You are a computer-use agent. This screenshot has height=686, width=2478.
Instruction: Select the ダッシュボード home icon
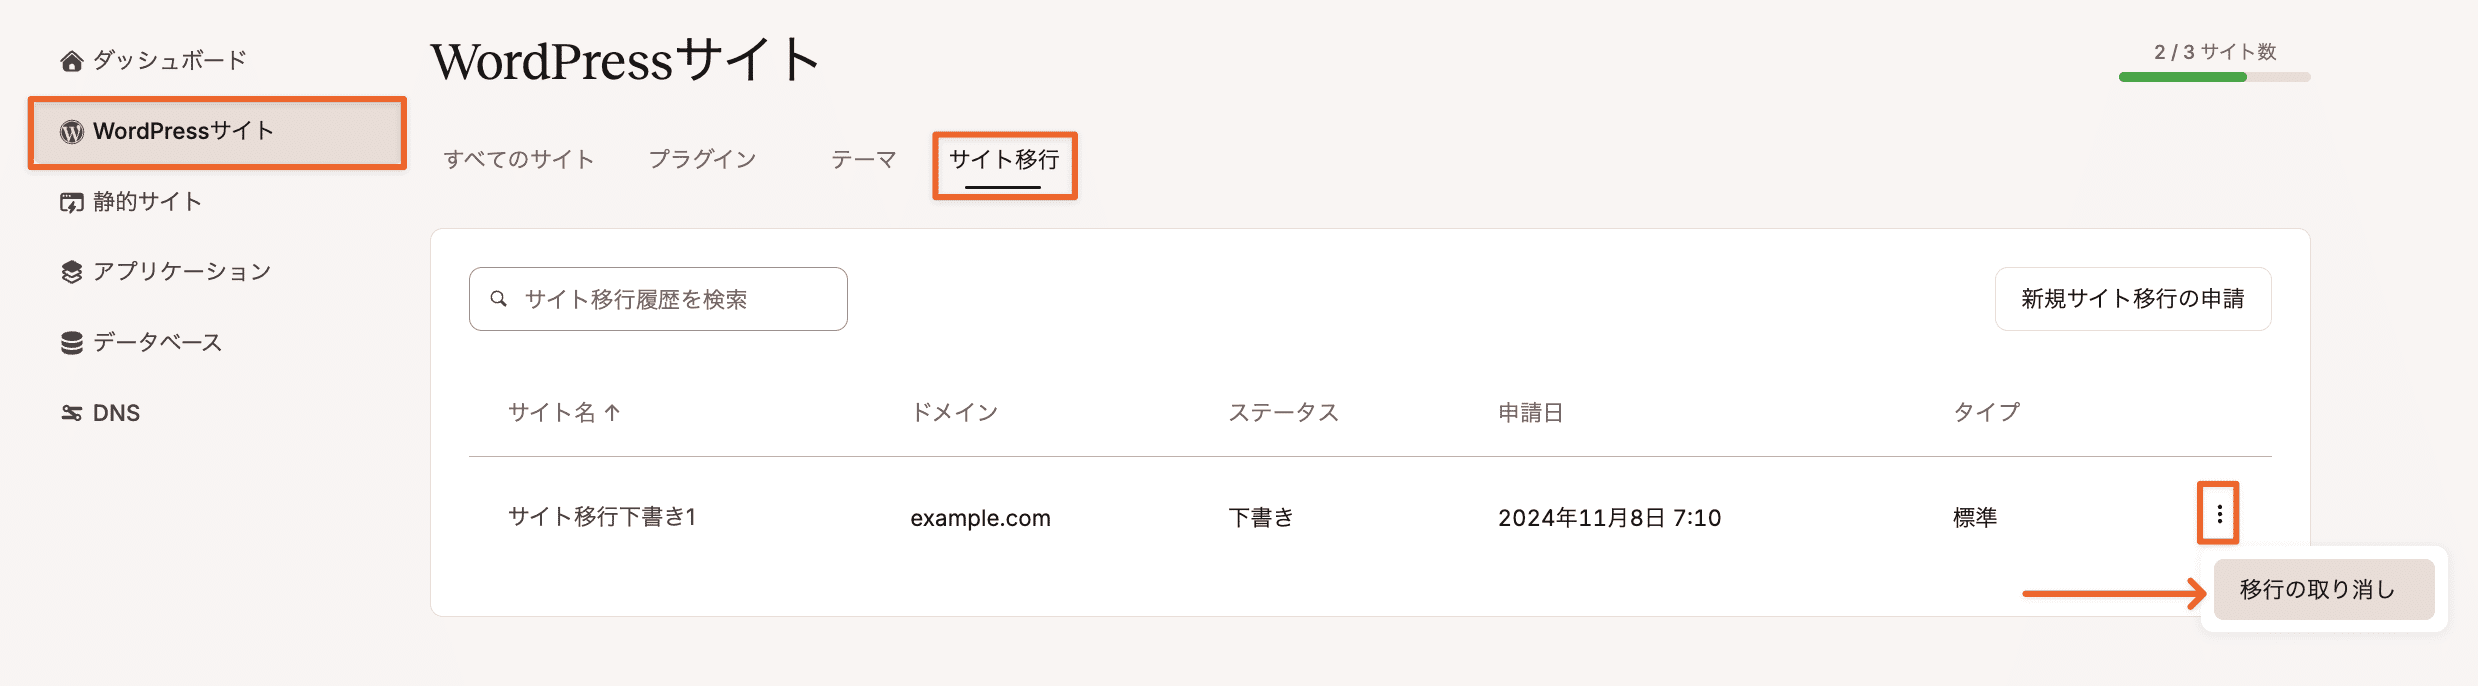(x=71, y=60)
